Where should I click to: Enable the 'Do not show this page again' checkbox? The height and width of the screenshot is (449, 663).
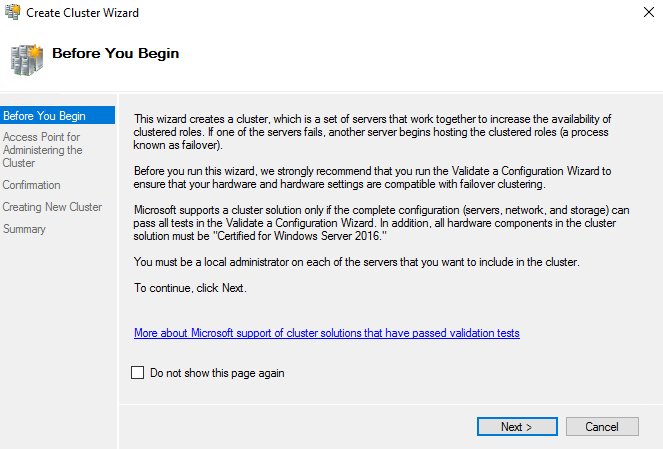click(138, 373)
